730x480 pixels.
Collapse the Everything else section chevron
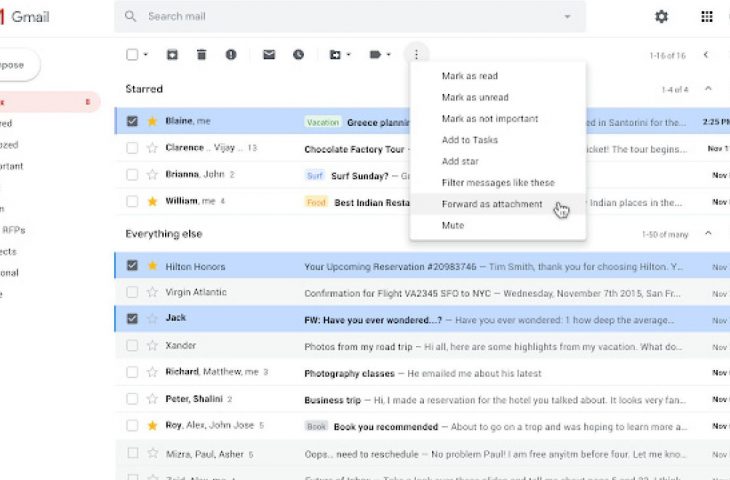[708, 233]
